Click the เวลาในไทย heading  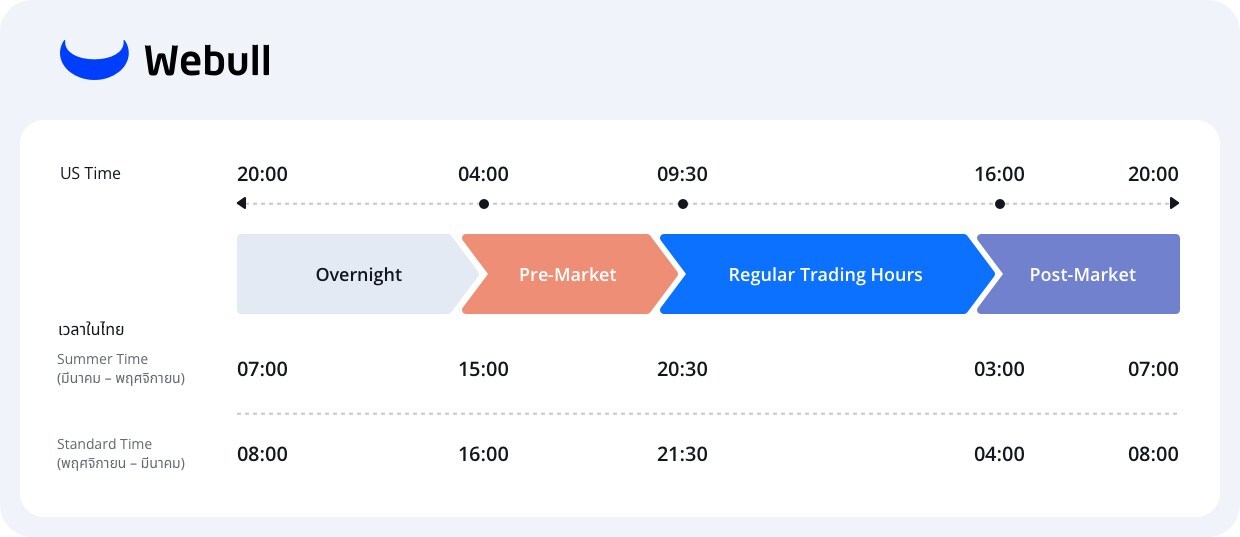(x=91, y=329)
